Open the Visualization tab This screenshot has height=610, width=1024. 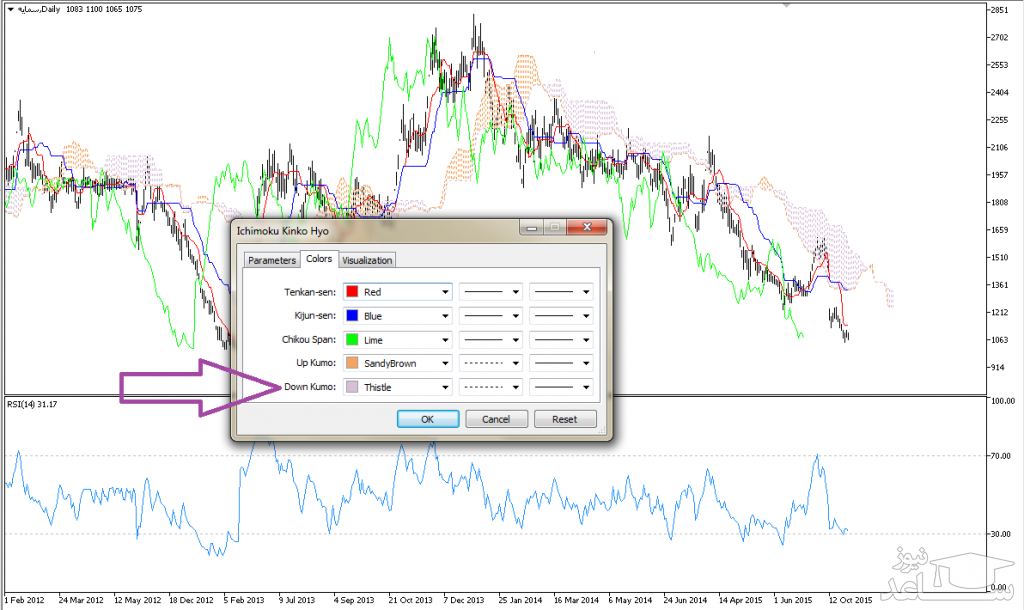(x=367, y=260)
